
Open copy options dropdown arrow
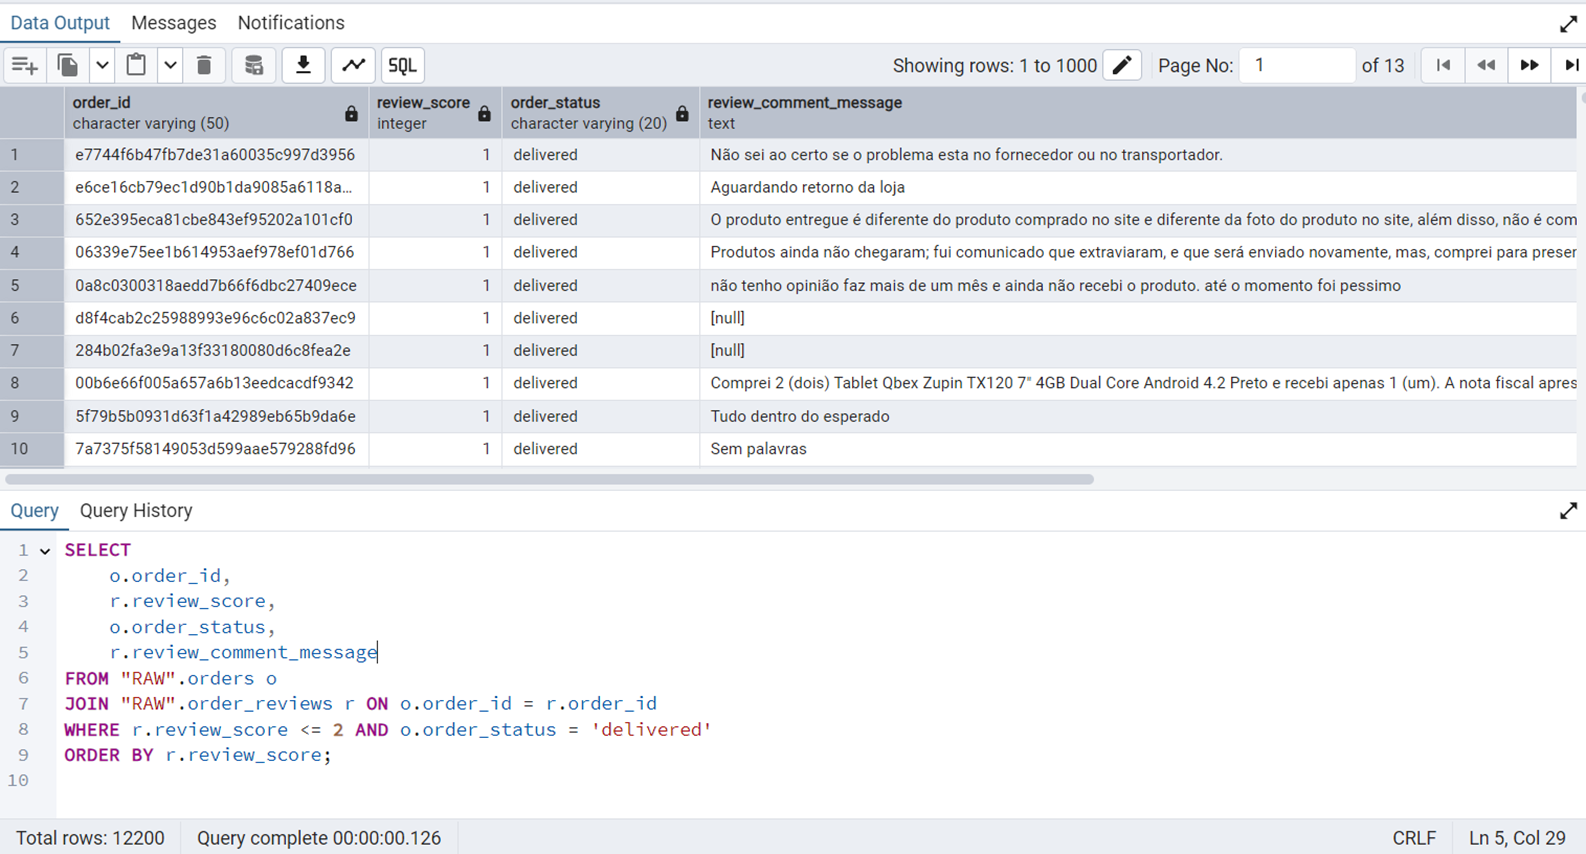tap(102, 66)
